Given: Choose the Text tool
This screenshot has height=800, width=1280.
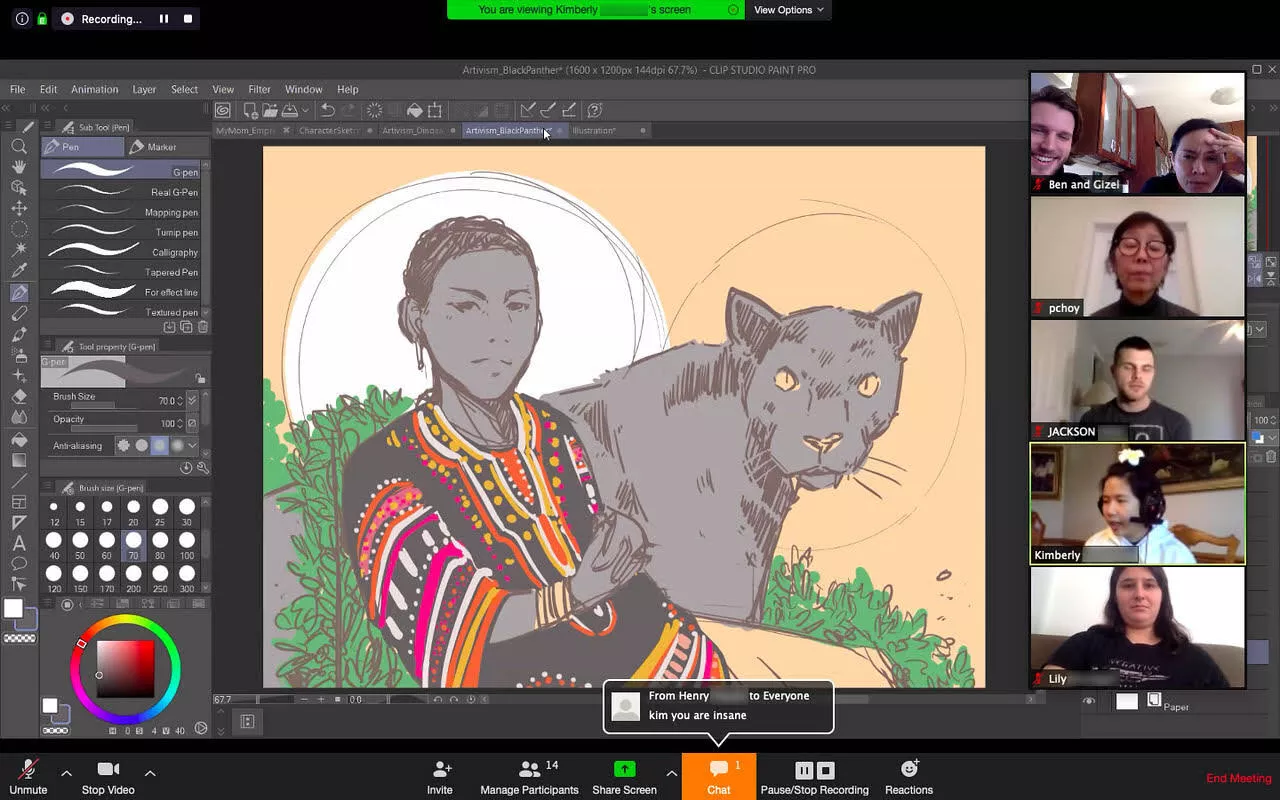Looking at the screenshot, I should coord(19,543).
